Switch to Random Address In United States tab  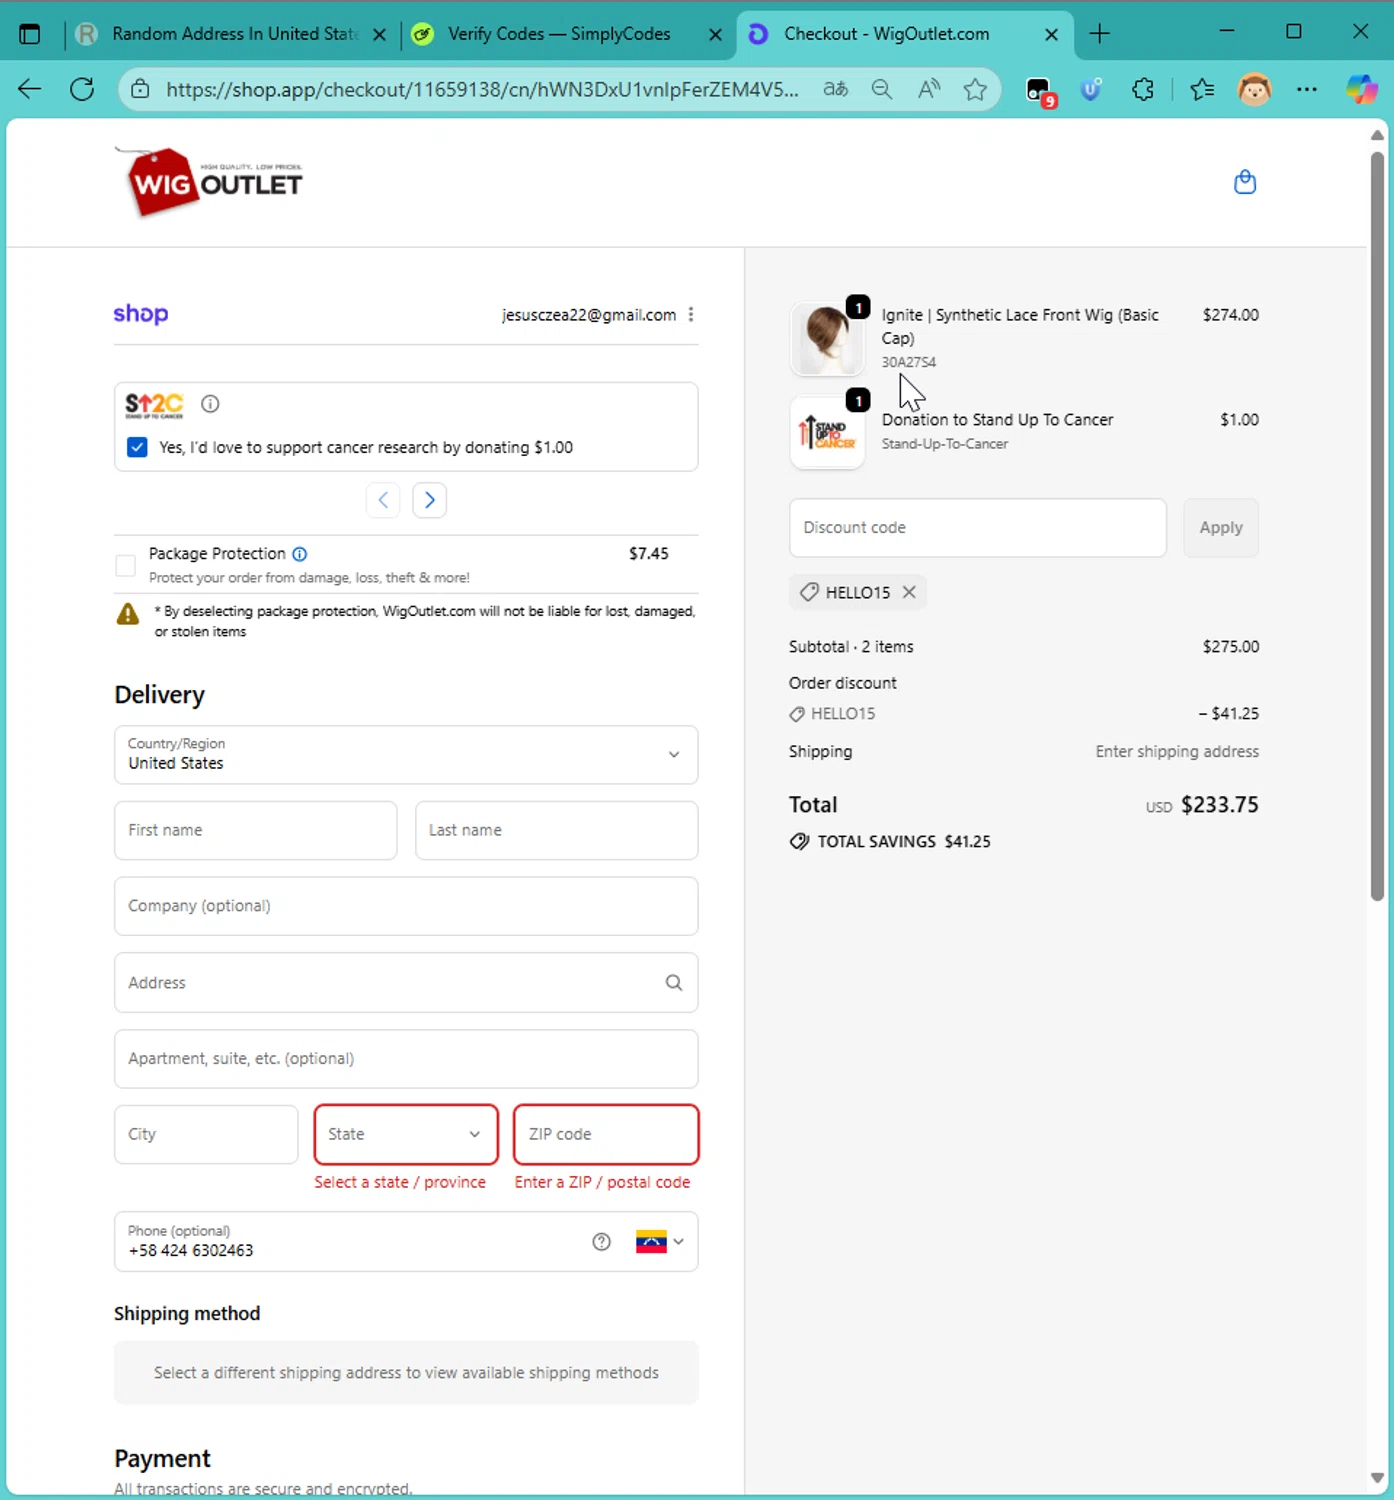coord(232,34)
